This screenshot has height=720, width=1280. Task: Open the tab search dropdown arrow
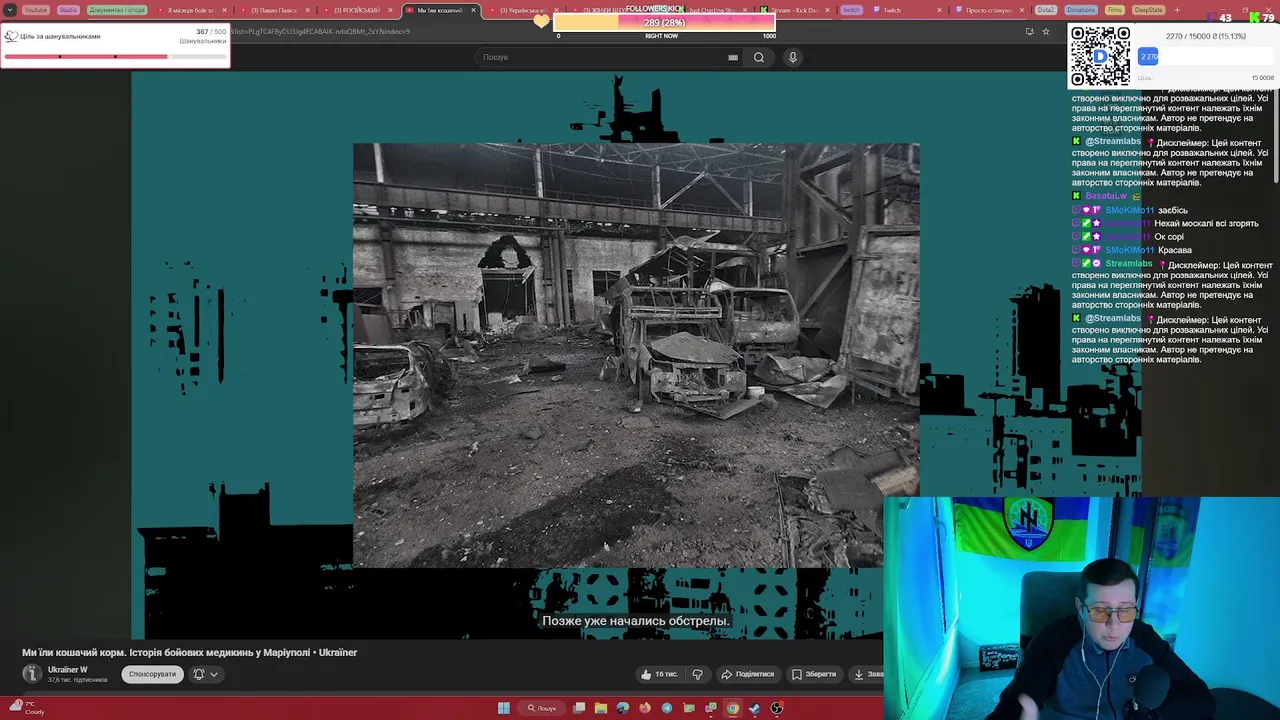pos(9,10)
